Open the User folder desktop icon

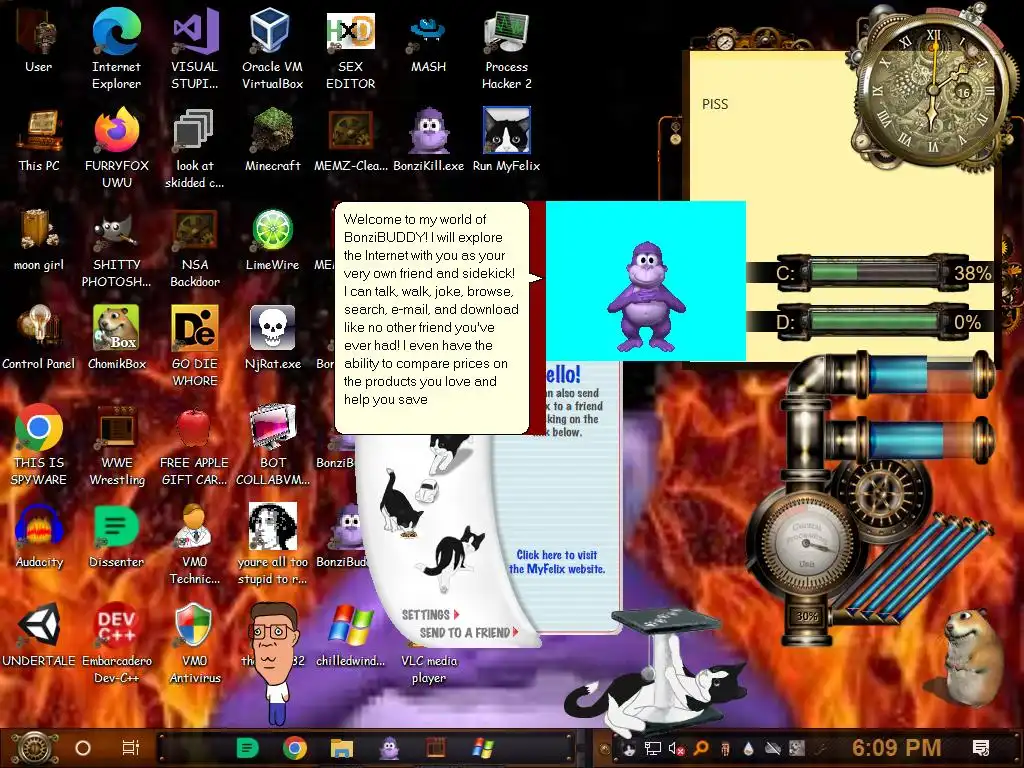(x=39, y=40)
